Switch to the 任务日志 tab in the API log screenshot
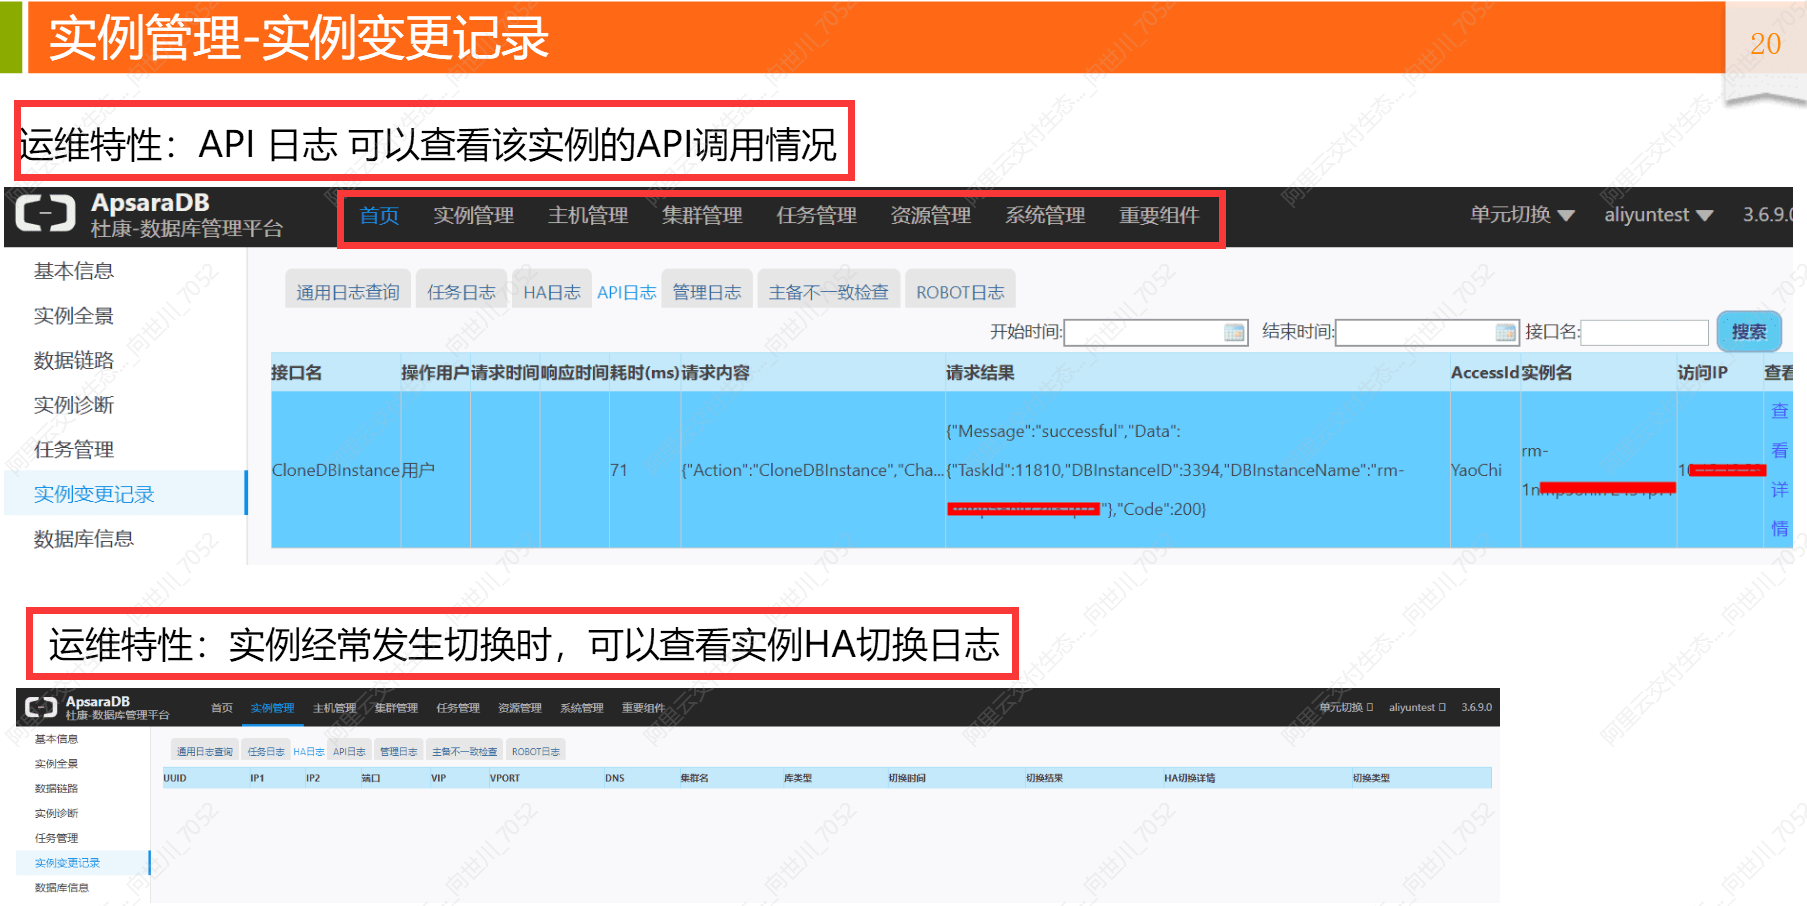This screenshot has height=906, width=1807. click(461, 291)
